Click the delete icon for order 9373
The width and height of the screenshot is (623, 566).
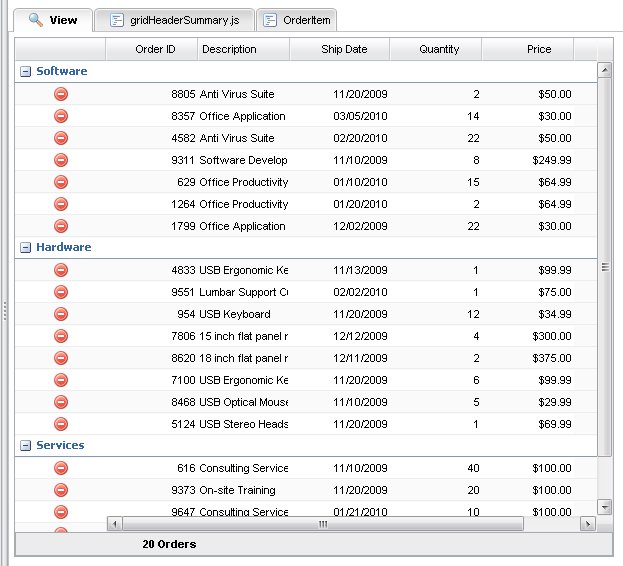point(60,490)
